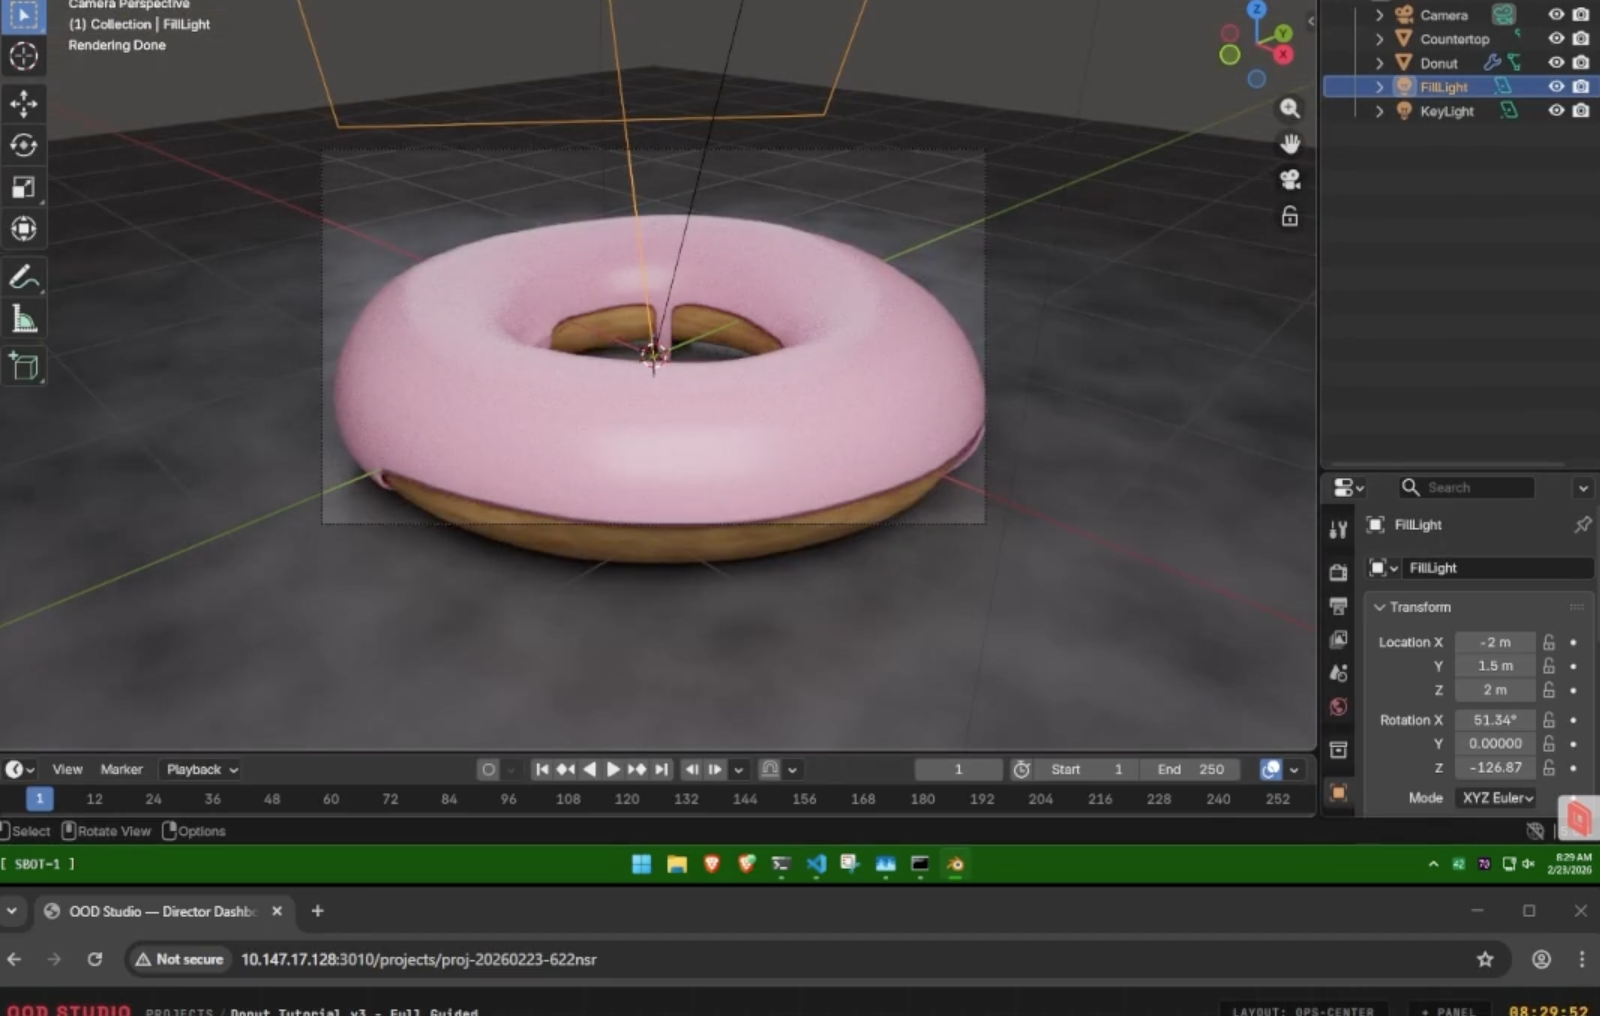Select the Scale tool
This screenshot has height=1016, width=1600.
pyautogui.click(x=24, y=188)
